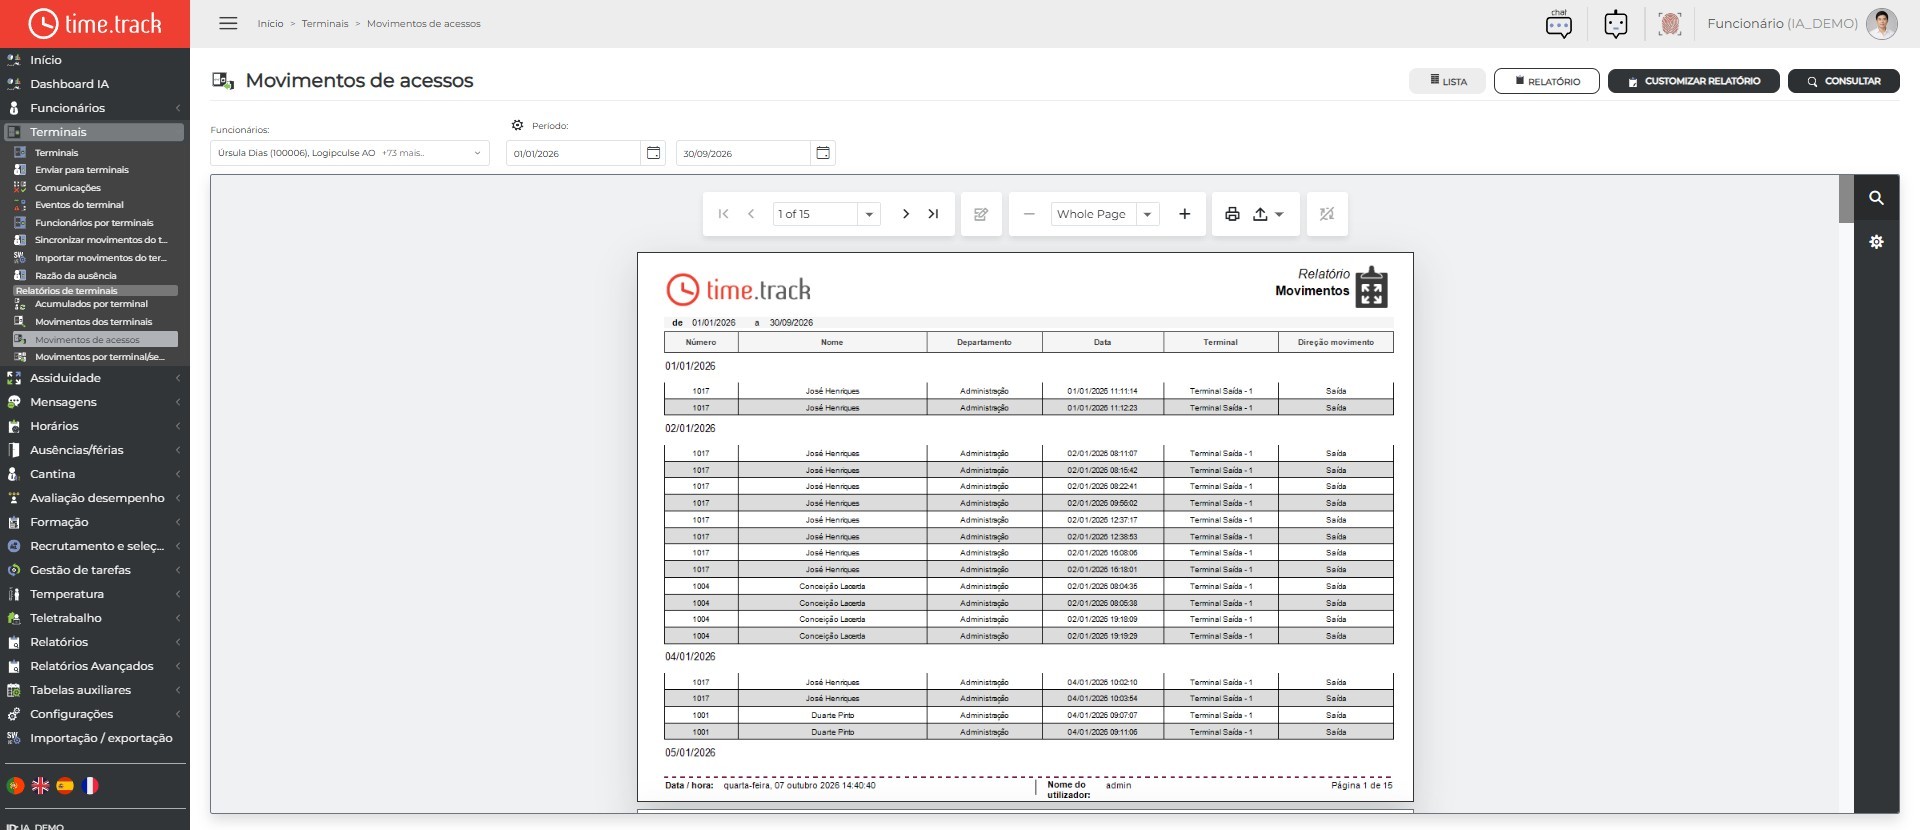This screenshot has width=1920, height=830.
Task: Click the CONSULTAR button
Action: (x=1843, y=81)
